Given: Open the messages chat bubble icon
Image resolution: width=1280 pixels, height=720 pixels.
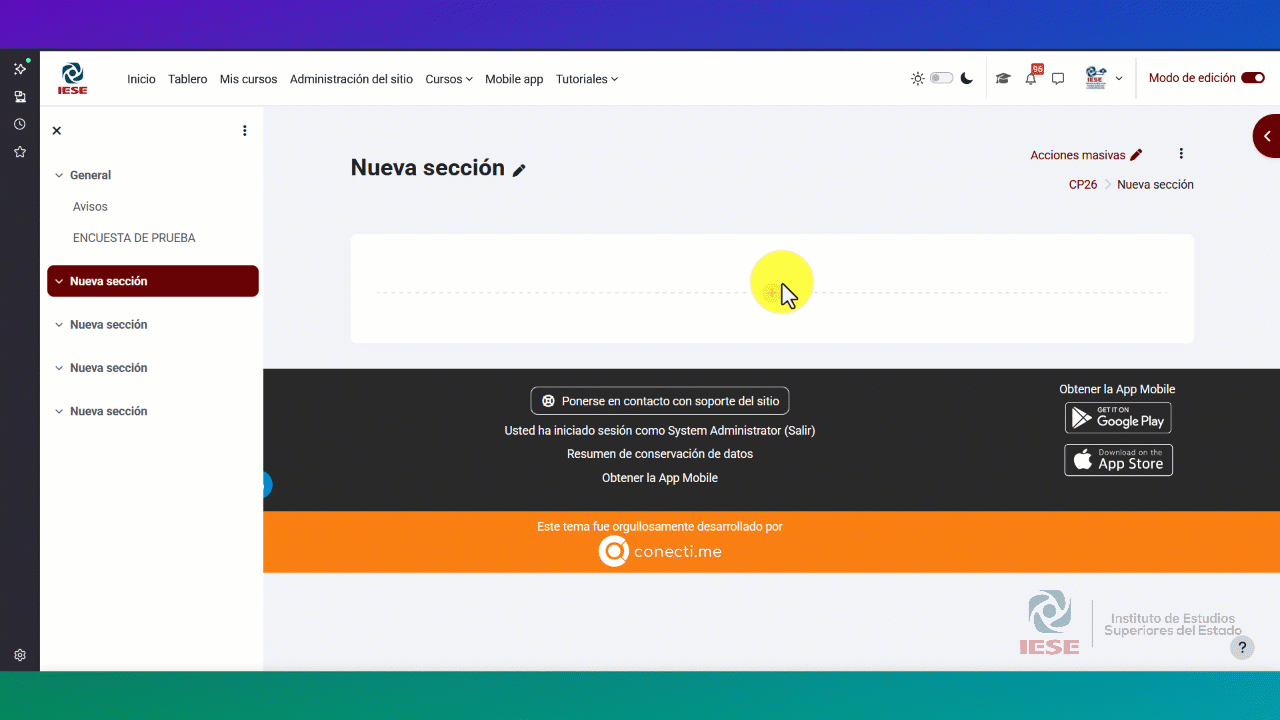Looking at the screenshot, I should tap(1058, 78).
